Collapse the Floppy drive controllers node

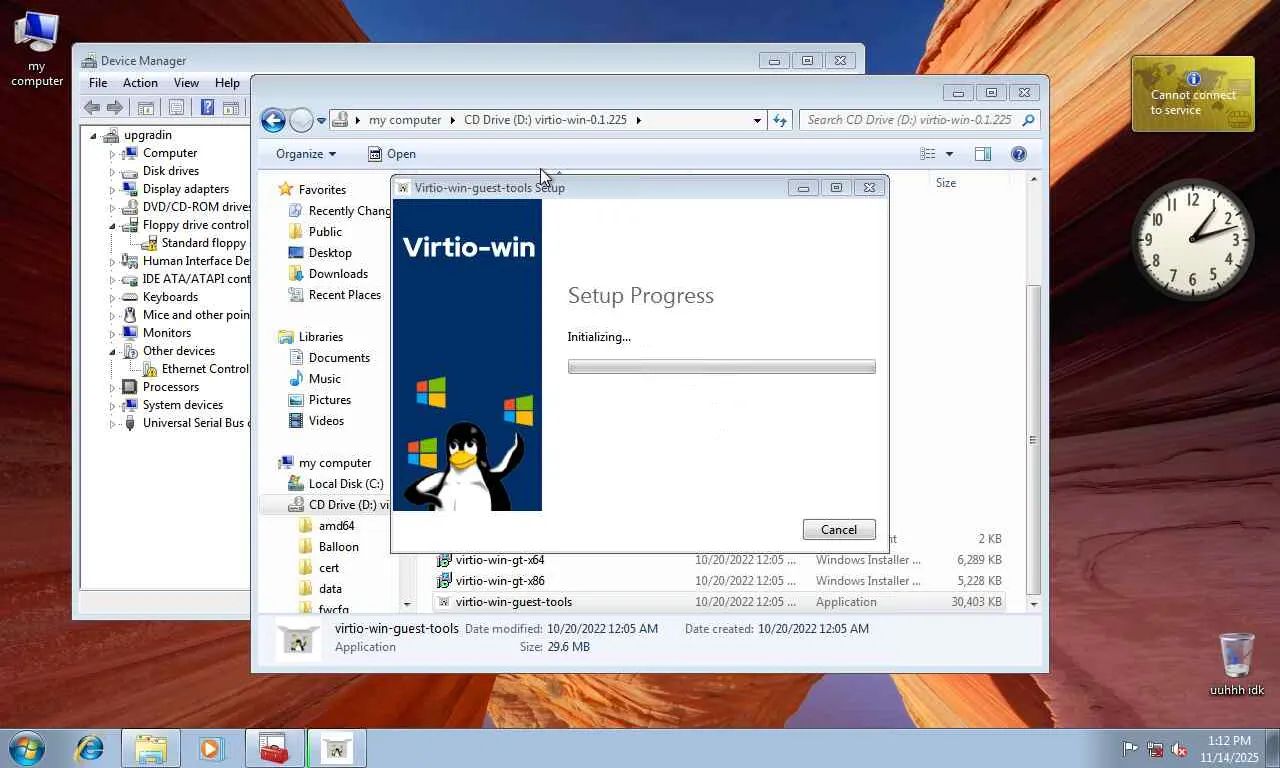(113, 226)
